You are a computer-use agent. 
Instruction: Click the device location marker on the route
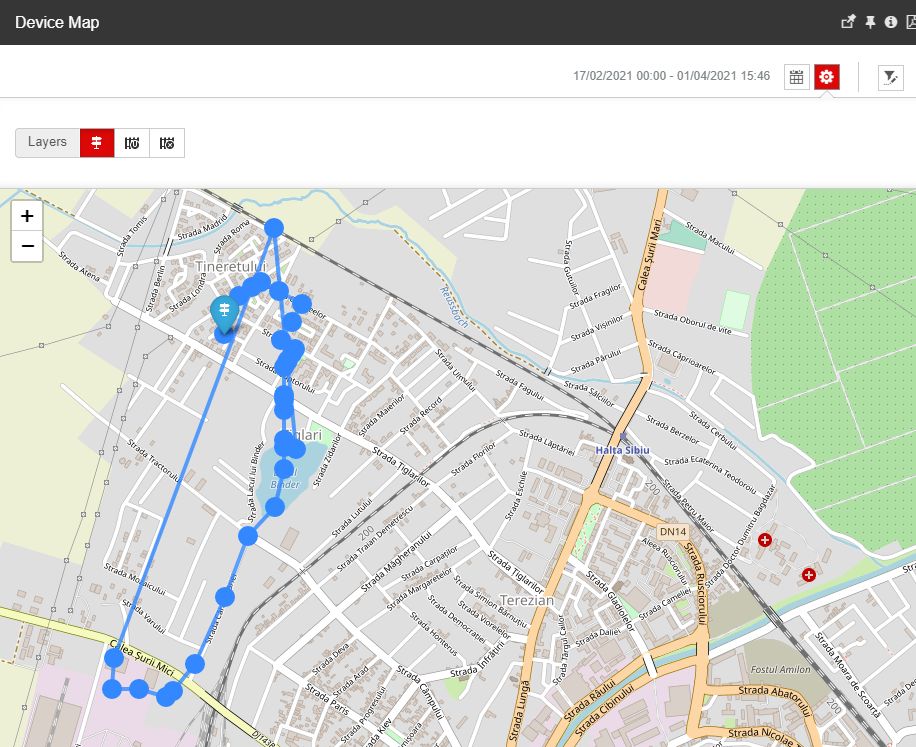coord(224,310)
